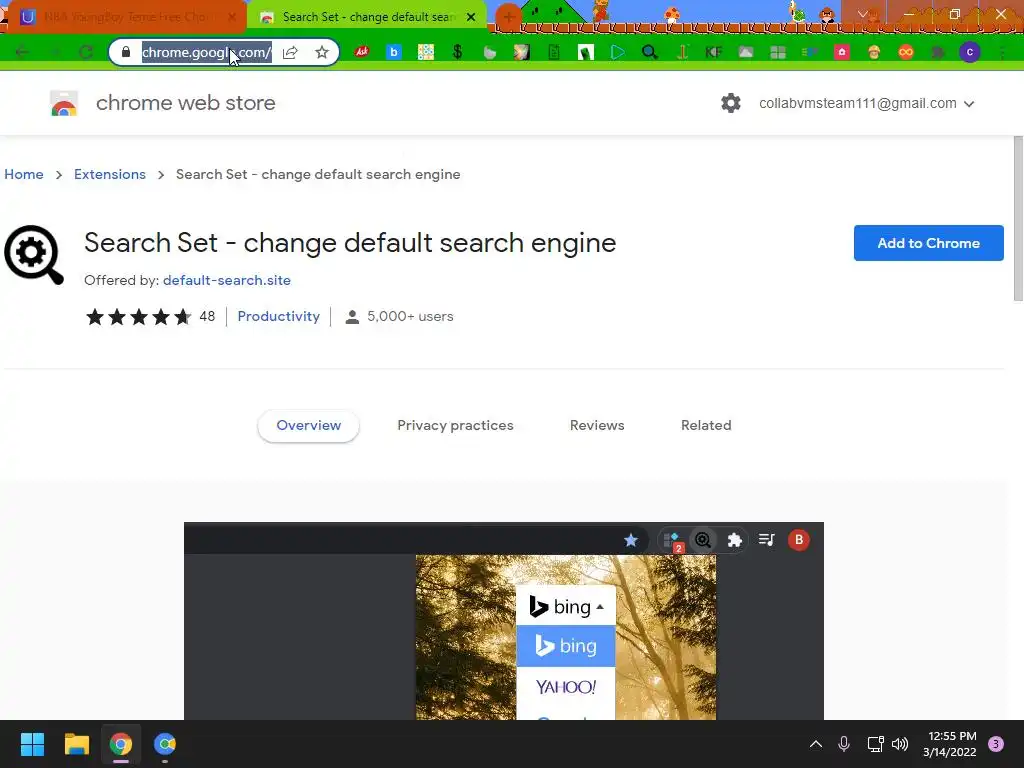Screen dimensions: 1024x768
Task: Open the gray picture extension icon
Action: point(746,52)
